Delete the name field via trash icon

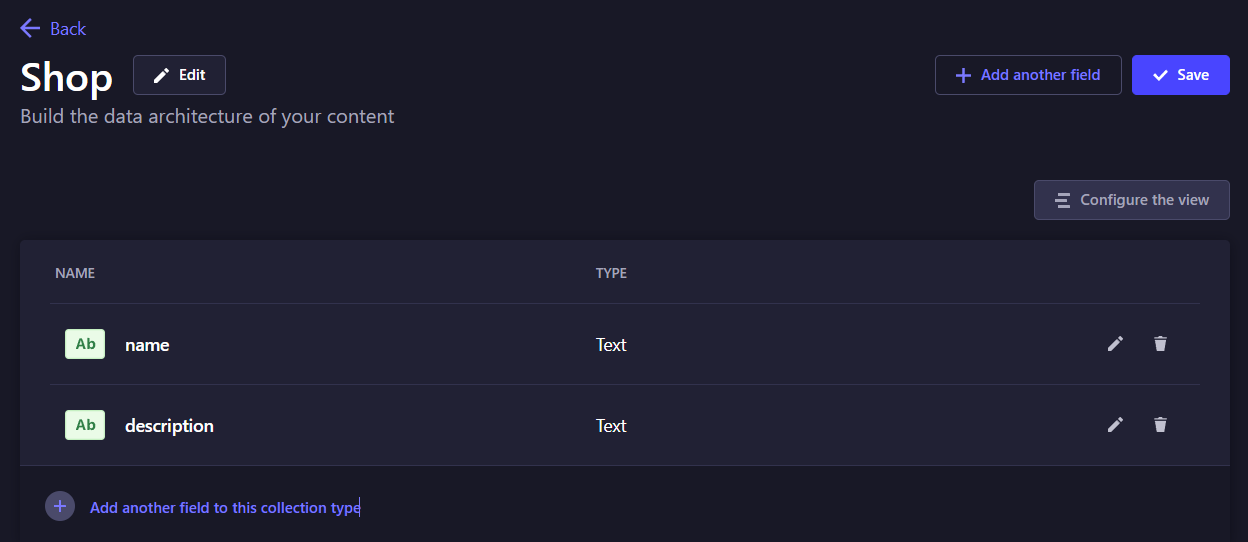(x=1160, y=344)
